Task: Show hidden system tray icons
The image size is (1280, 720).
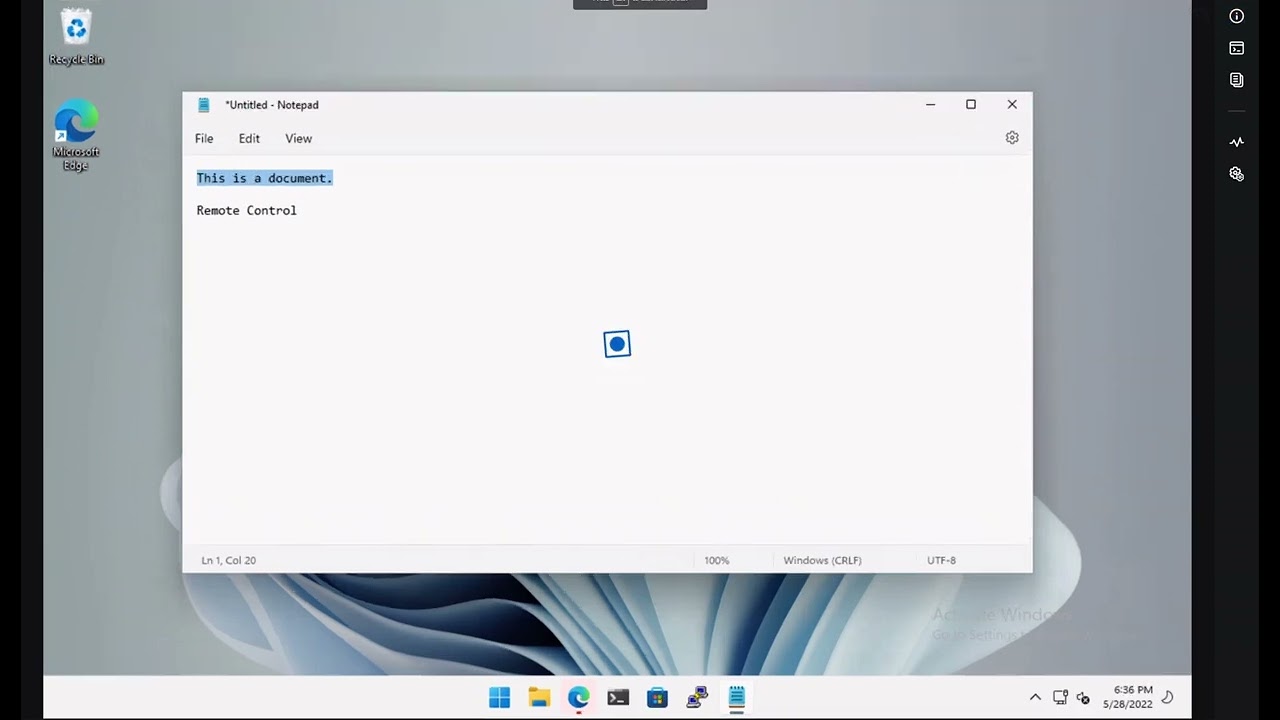Action: pos(1035,697)
